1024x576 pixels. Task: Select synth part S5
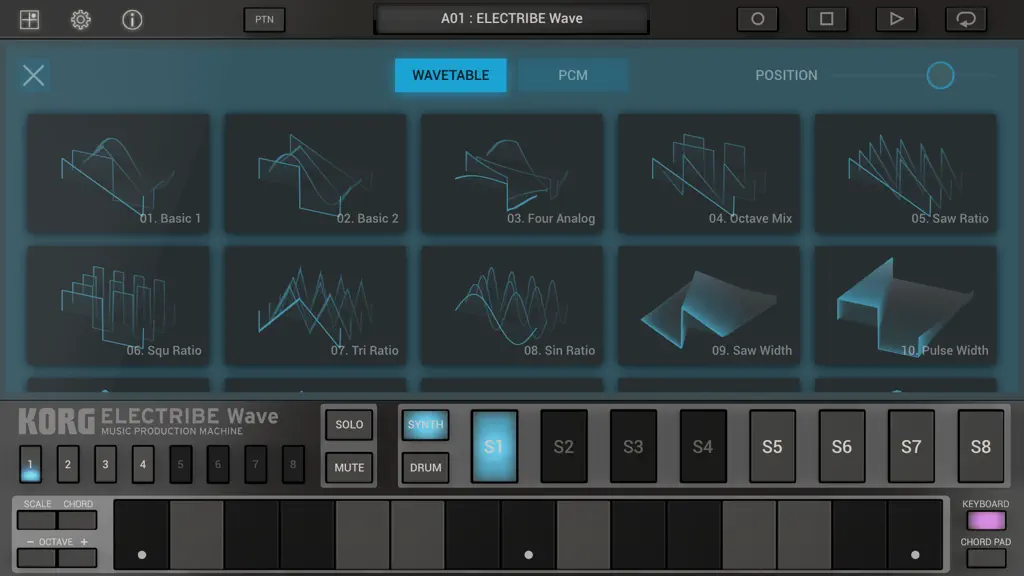(772, 447)
